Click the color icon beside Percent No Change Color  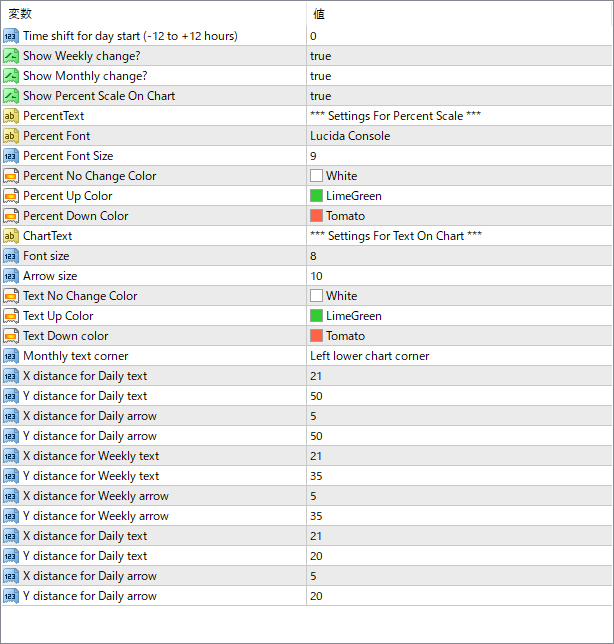11,176
